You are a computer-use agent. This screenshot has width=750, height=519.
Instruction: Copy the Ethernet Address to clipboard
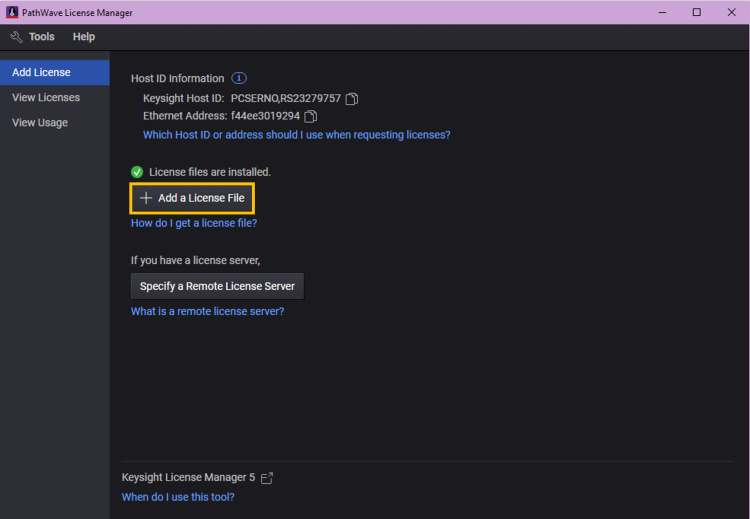[x=310, y=116]
